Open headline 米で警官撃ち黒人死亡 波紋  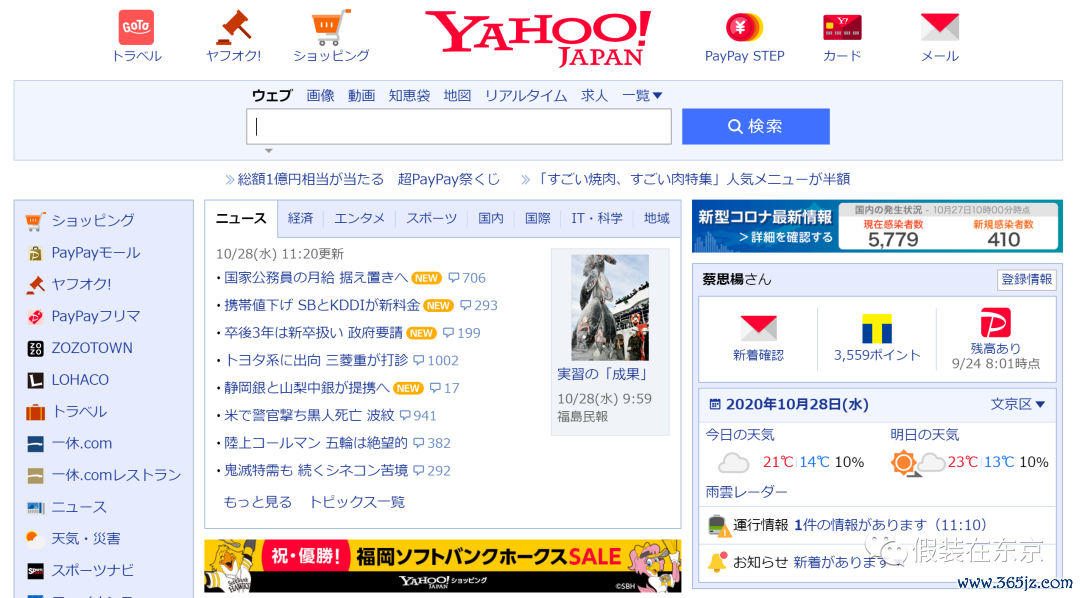point(309,415)
